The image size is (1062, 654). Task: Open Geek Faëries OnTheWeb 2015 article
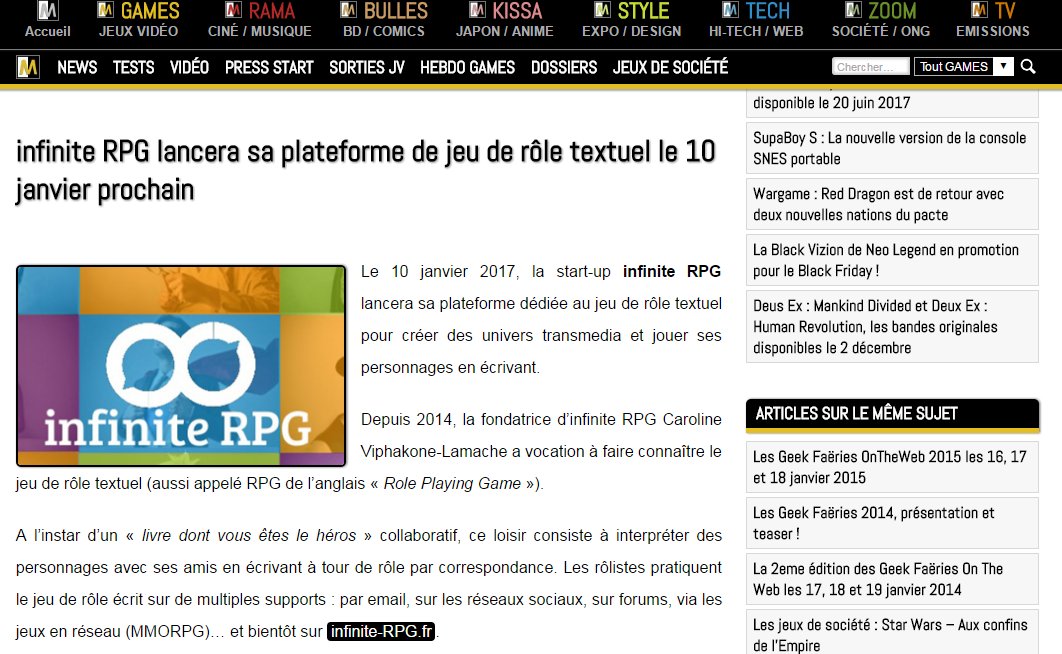(x=892, y=467)
